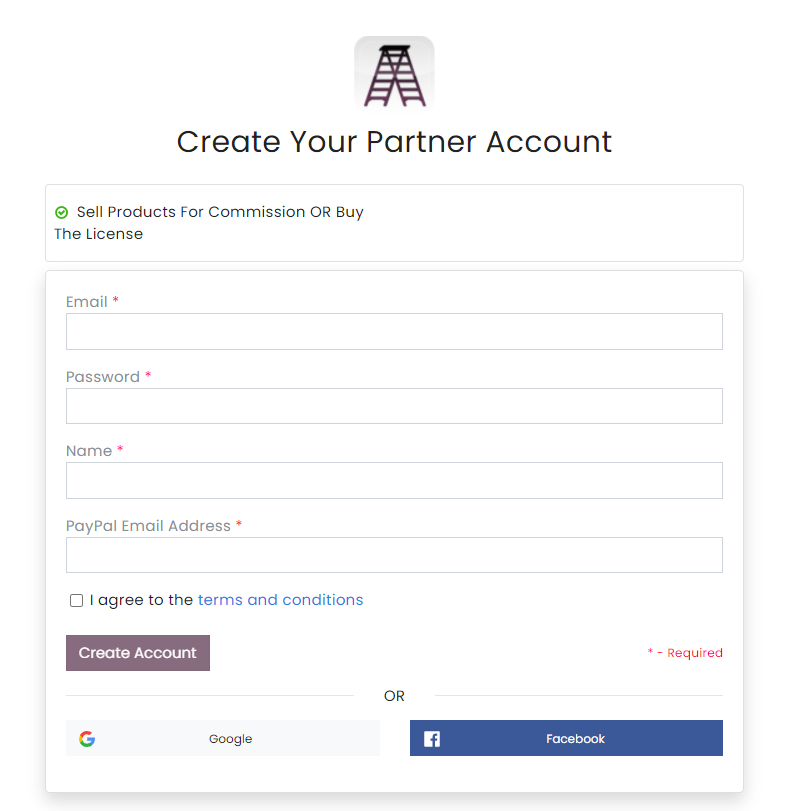Click the green checkmark circle icon

[x=61, y=212]
